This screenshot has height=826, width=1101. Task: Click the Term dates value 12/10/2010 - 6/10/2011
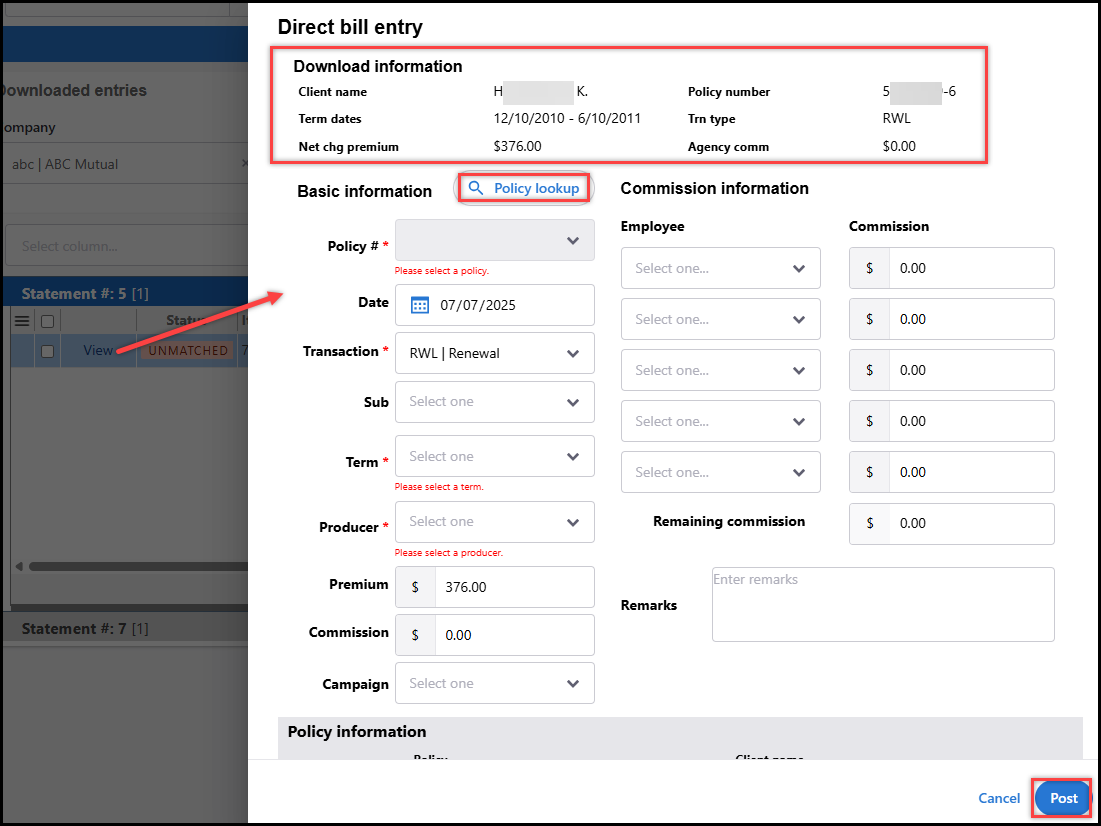(567, 119)
